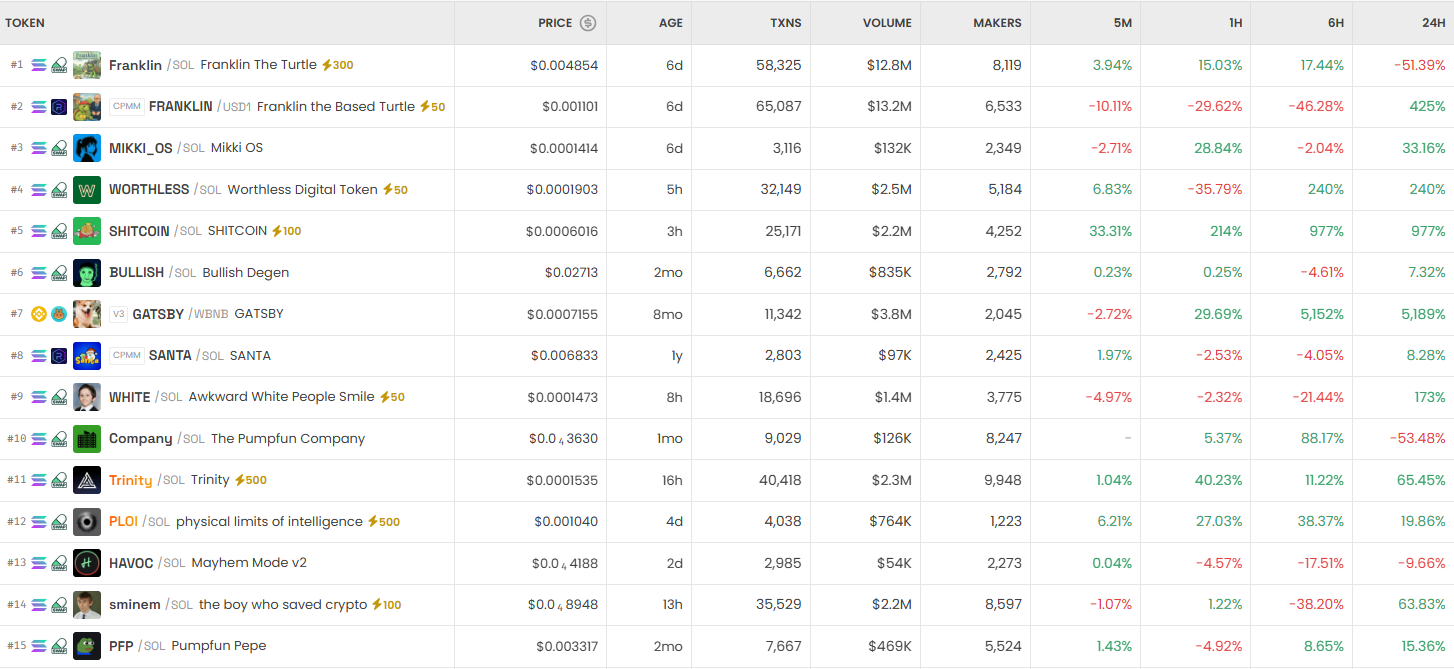
Task: Sort by 24H change column header
Action: (x=1431, y=23)
